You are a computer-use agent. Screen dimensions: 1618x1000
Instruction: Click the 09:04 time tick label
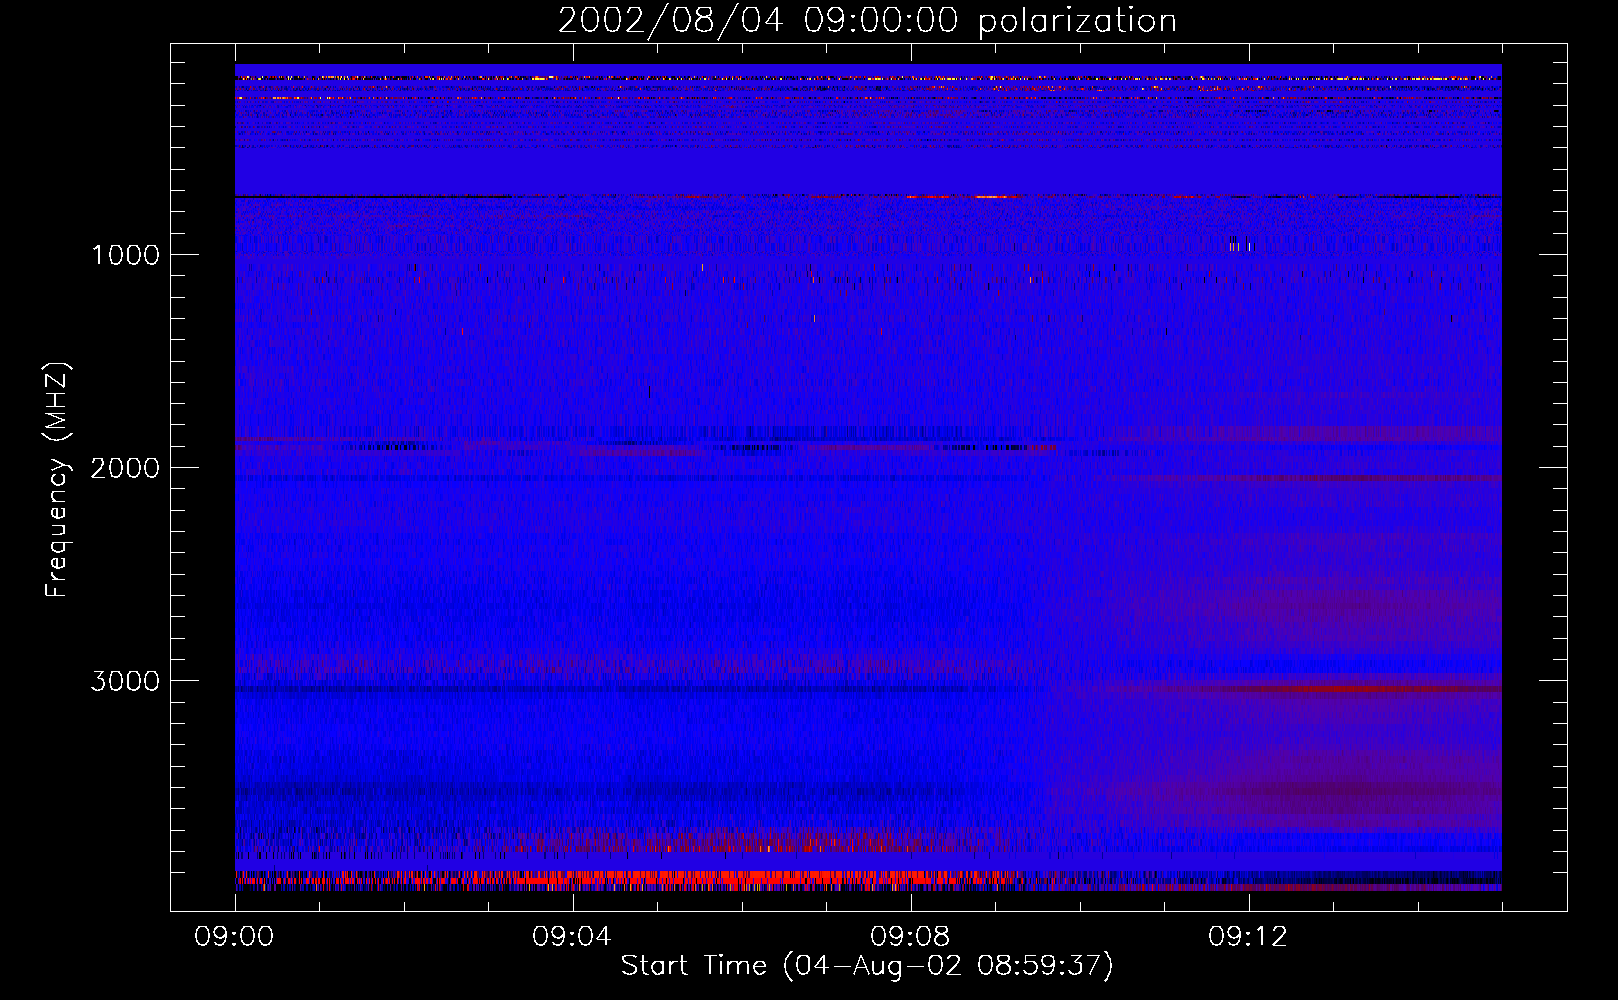pos(572,937)
